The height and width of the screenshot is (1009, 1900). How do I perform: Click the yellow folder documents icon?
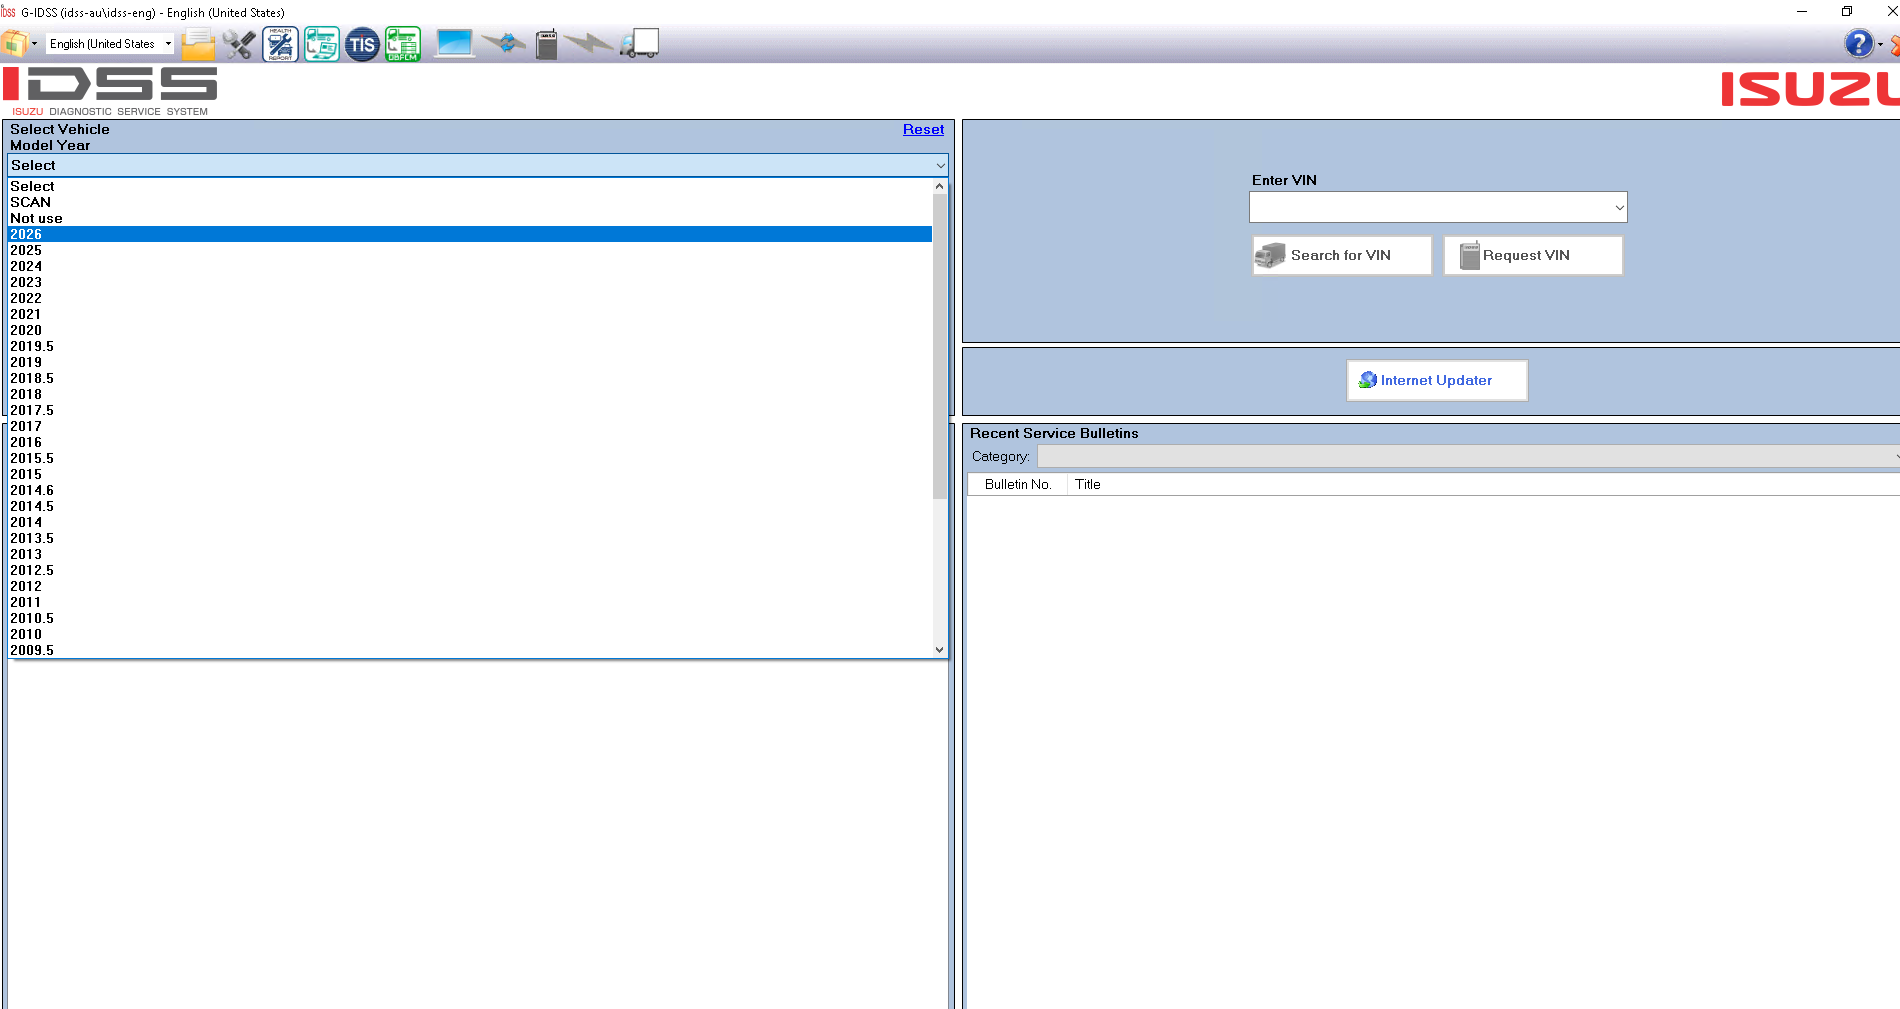point(198,44)
